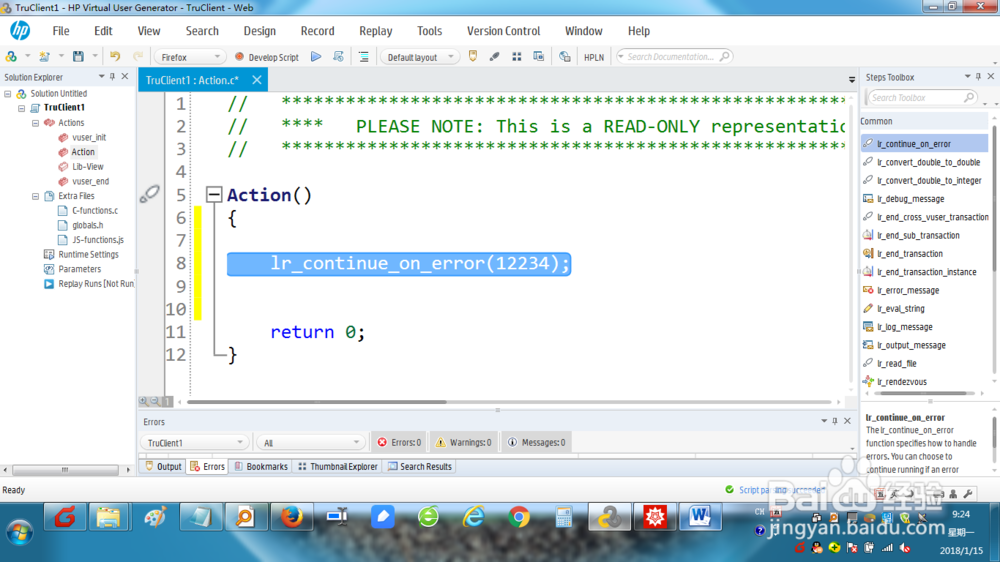Click the Search Documentation field
Image resolution: width=1000 pixels, height=562 pixels.
coord(673,57)
